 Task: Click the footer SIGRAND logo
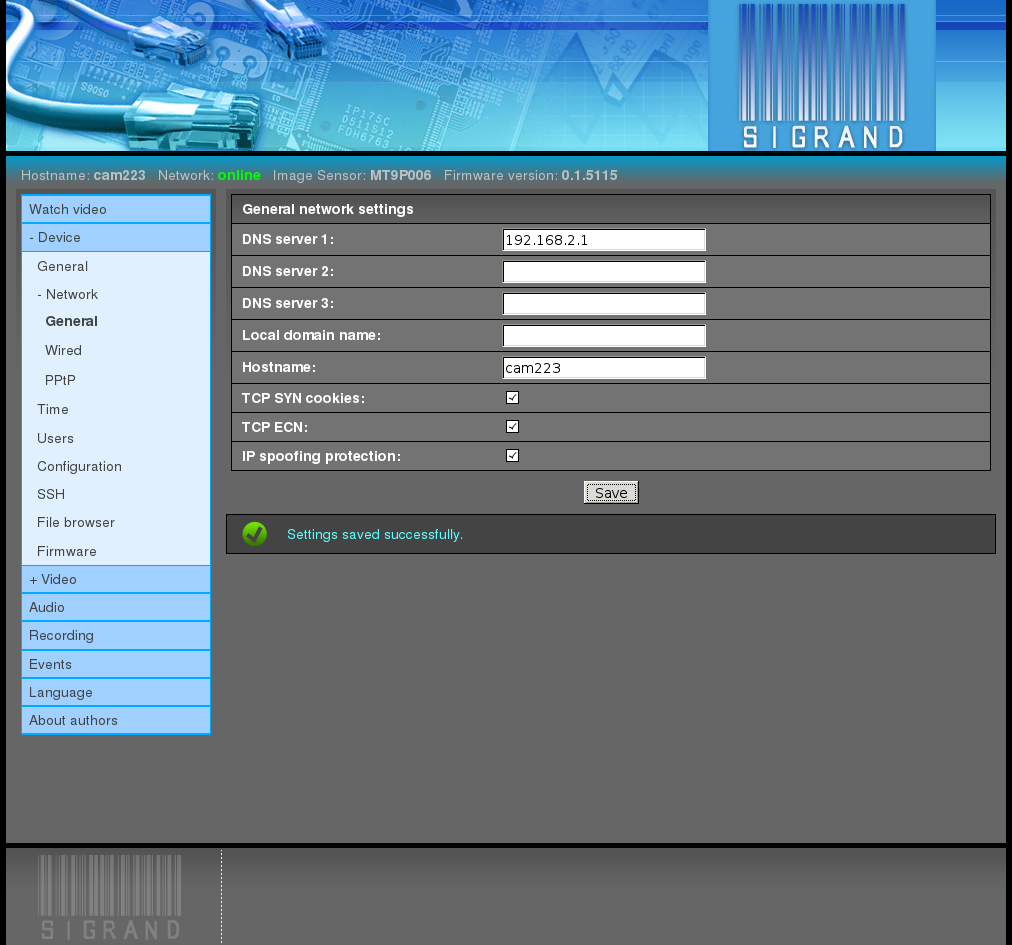tap(110, 897)
